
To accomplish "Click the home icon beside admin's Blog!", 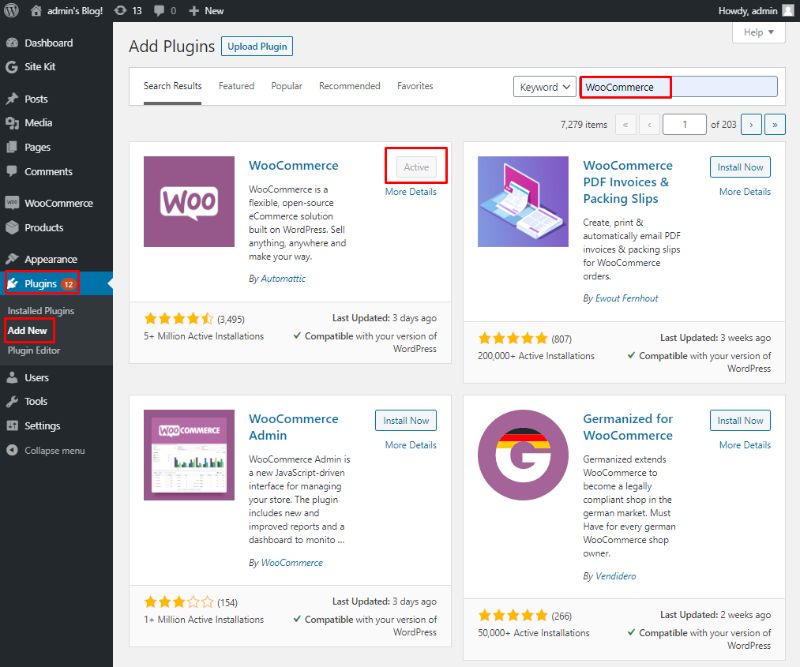I will [x=36, y=11].
